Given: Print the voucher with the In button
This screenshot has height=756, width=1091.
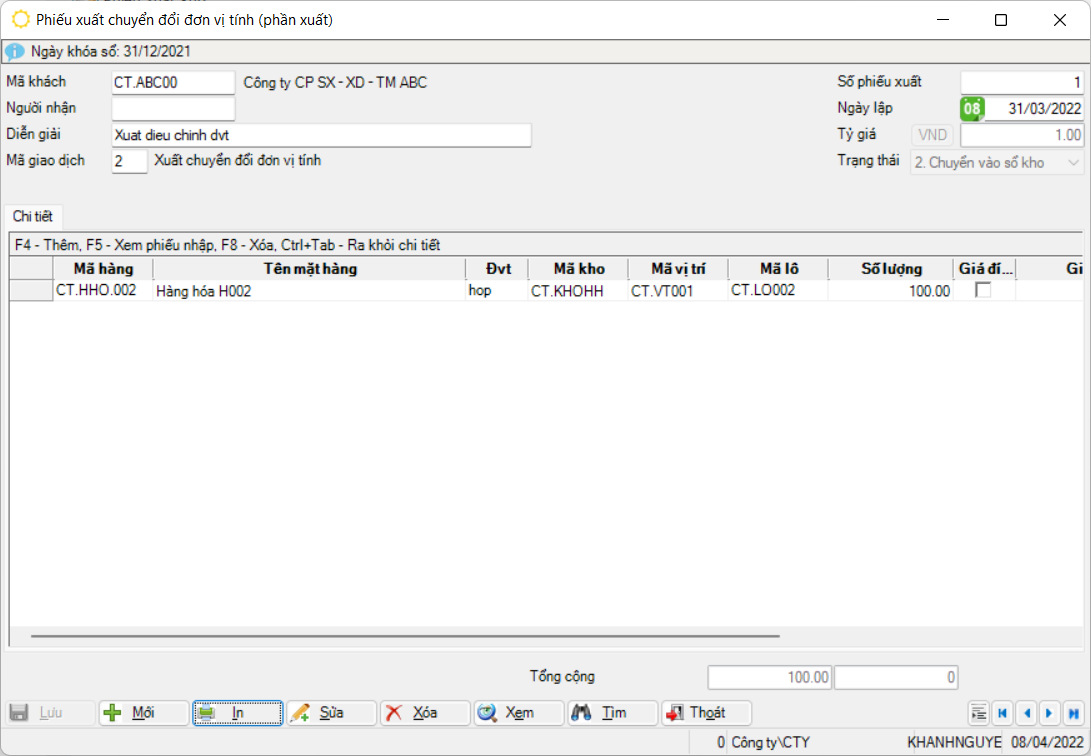Looking at the screenshot, I should [238, 713].
